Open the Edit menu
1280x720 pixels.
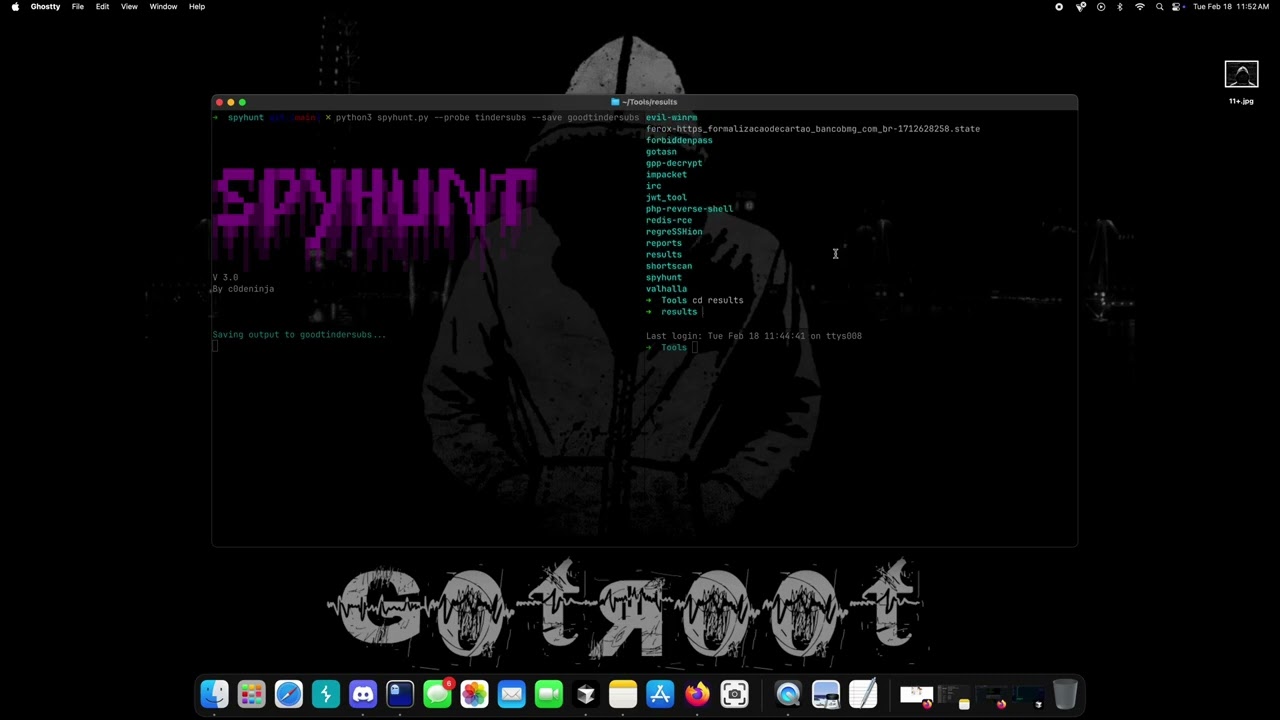[102, 7]
